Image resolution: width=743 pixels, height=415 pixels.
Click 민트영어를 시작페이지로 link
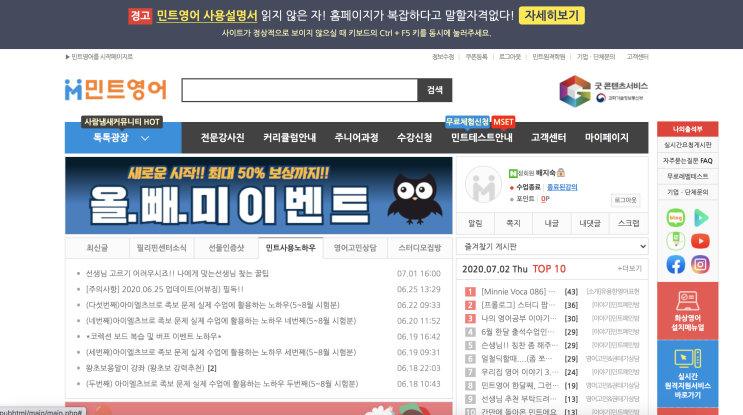pos(100,57)
